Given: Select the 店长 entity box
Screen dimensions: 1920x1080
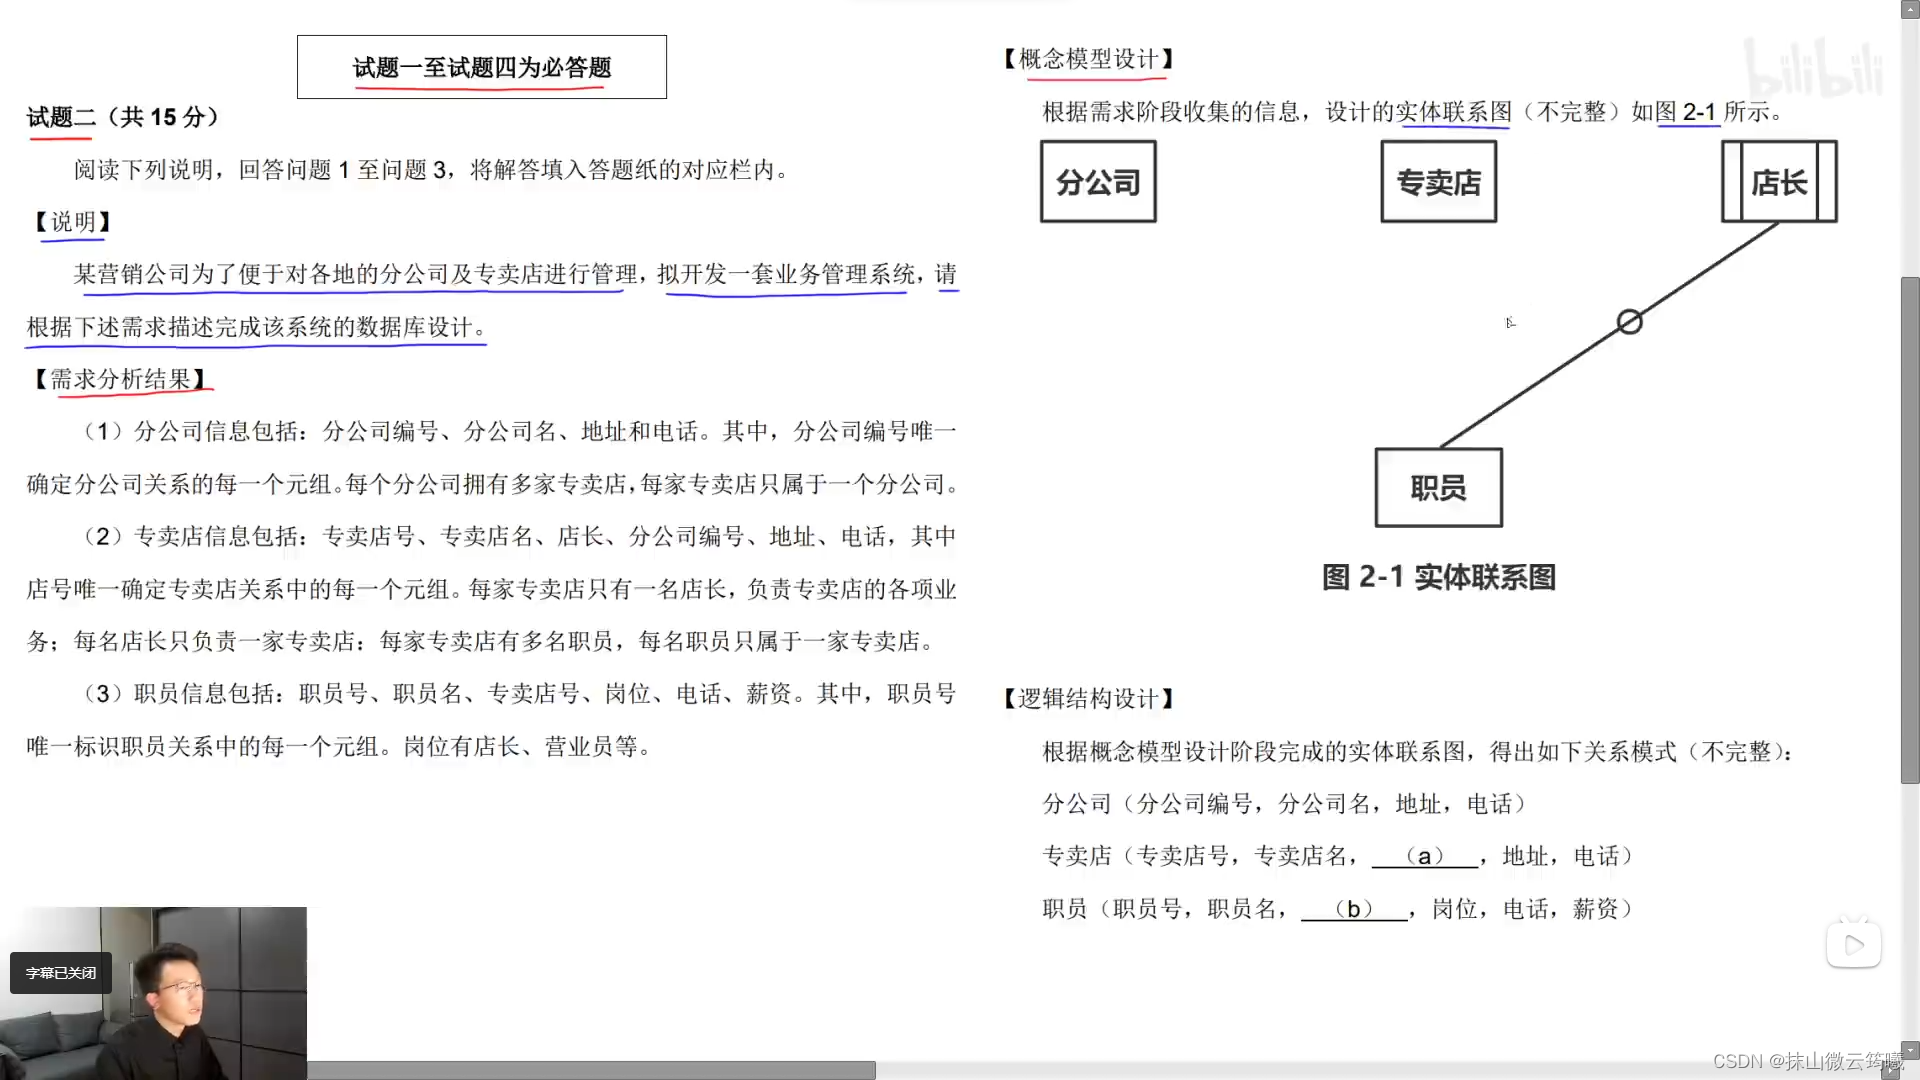Looking at the screenshot, I should click(x=1778, y=182).
